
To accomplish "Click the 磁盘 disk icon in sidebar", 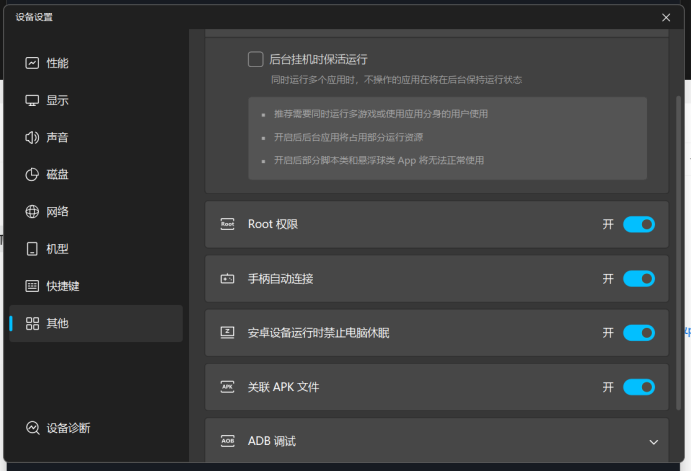I will click(32, 174).
